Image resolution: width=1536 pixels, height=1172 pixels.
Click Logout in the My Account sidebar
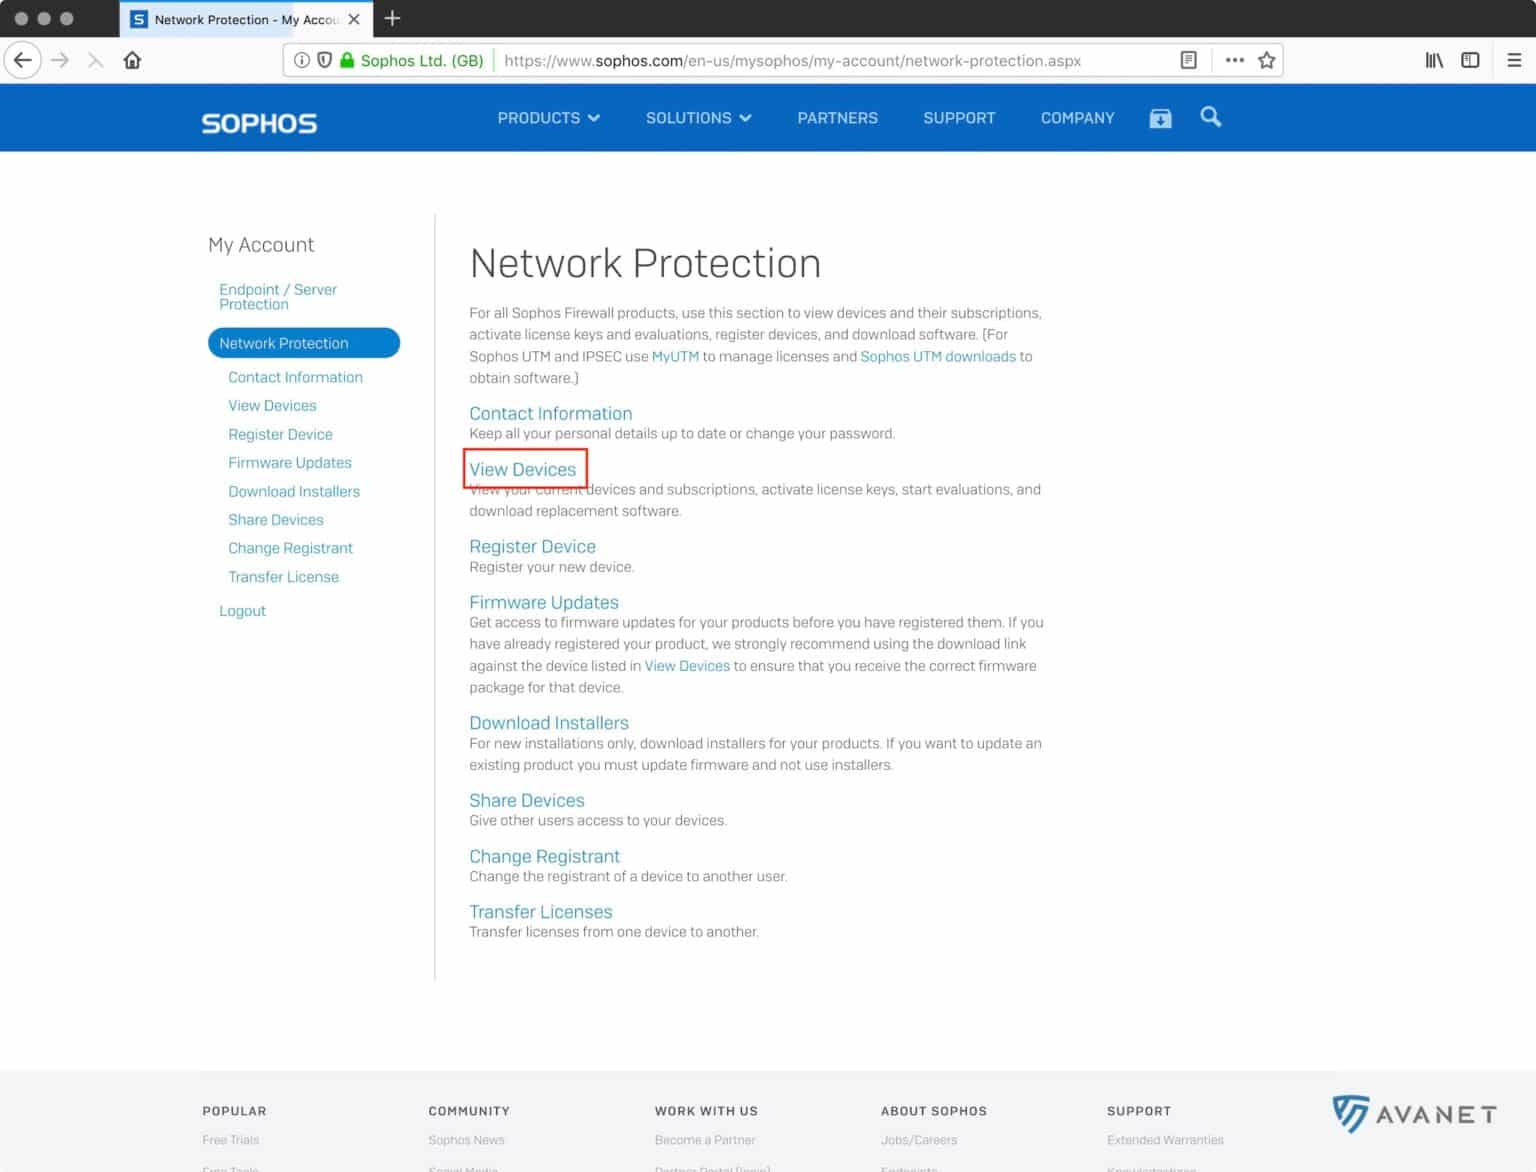[x=242, y=610]
